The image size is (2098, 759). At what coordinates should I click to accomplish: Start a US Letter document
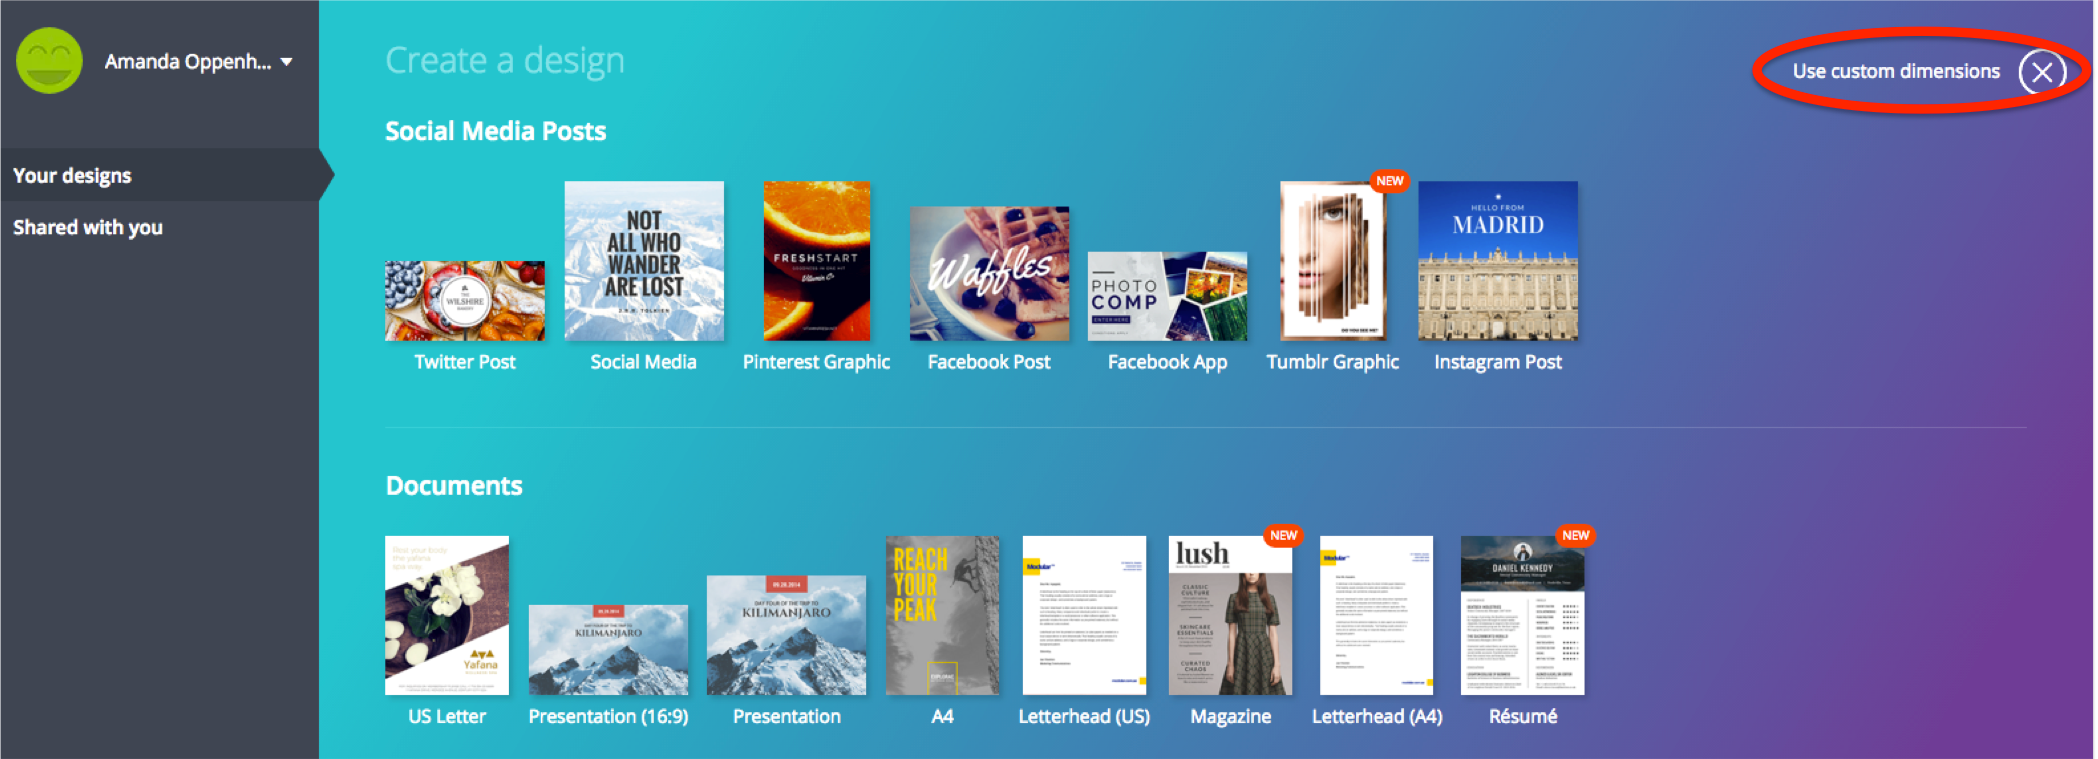pyautogui.click(x=447, y=615)
